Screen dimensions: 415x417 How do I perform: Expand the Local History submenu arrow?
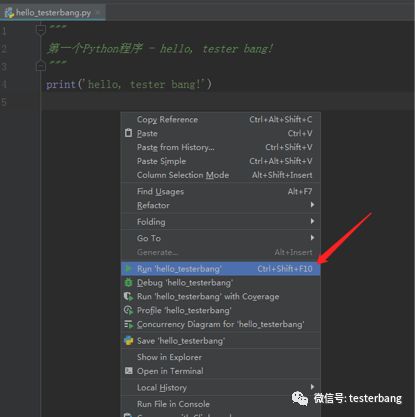point(312,387)
